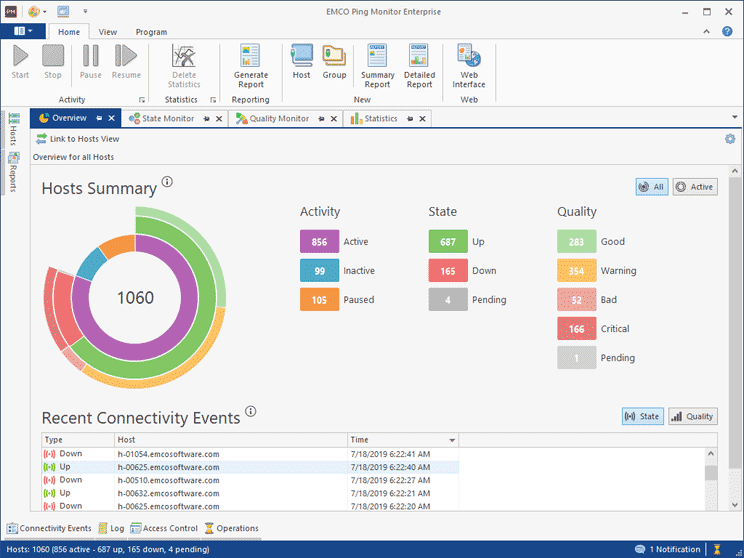Click the window layout icon in title bar
The image size is (744, 558).
pyautogui.click(x=63, y=11)
